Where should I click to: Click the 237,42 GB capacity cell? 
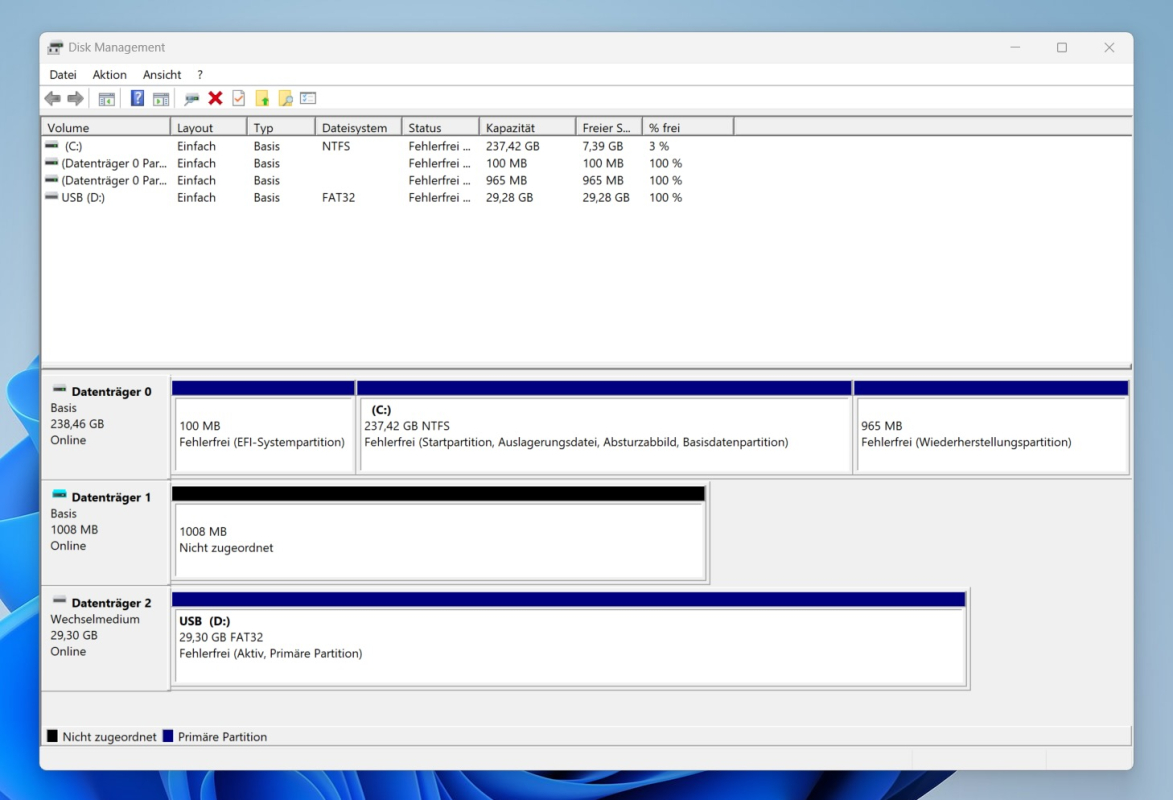point(512,146)
